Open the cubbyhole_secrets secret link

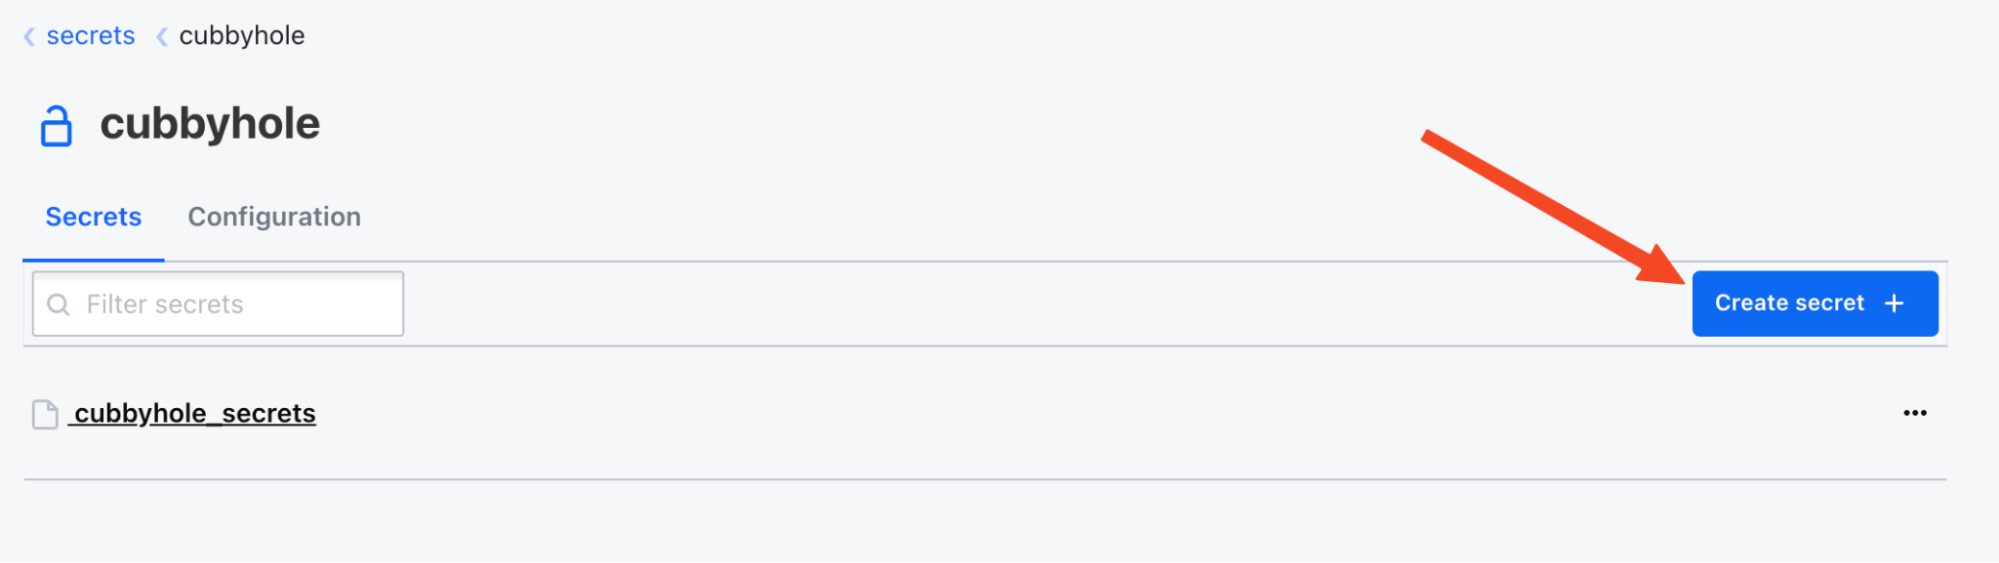195,413
